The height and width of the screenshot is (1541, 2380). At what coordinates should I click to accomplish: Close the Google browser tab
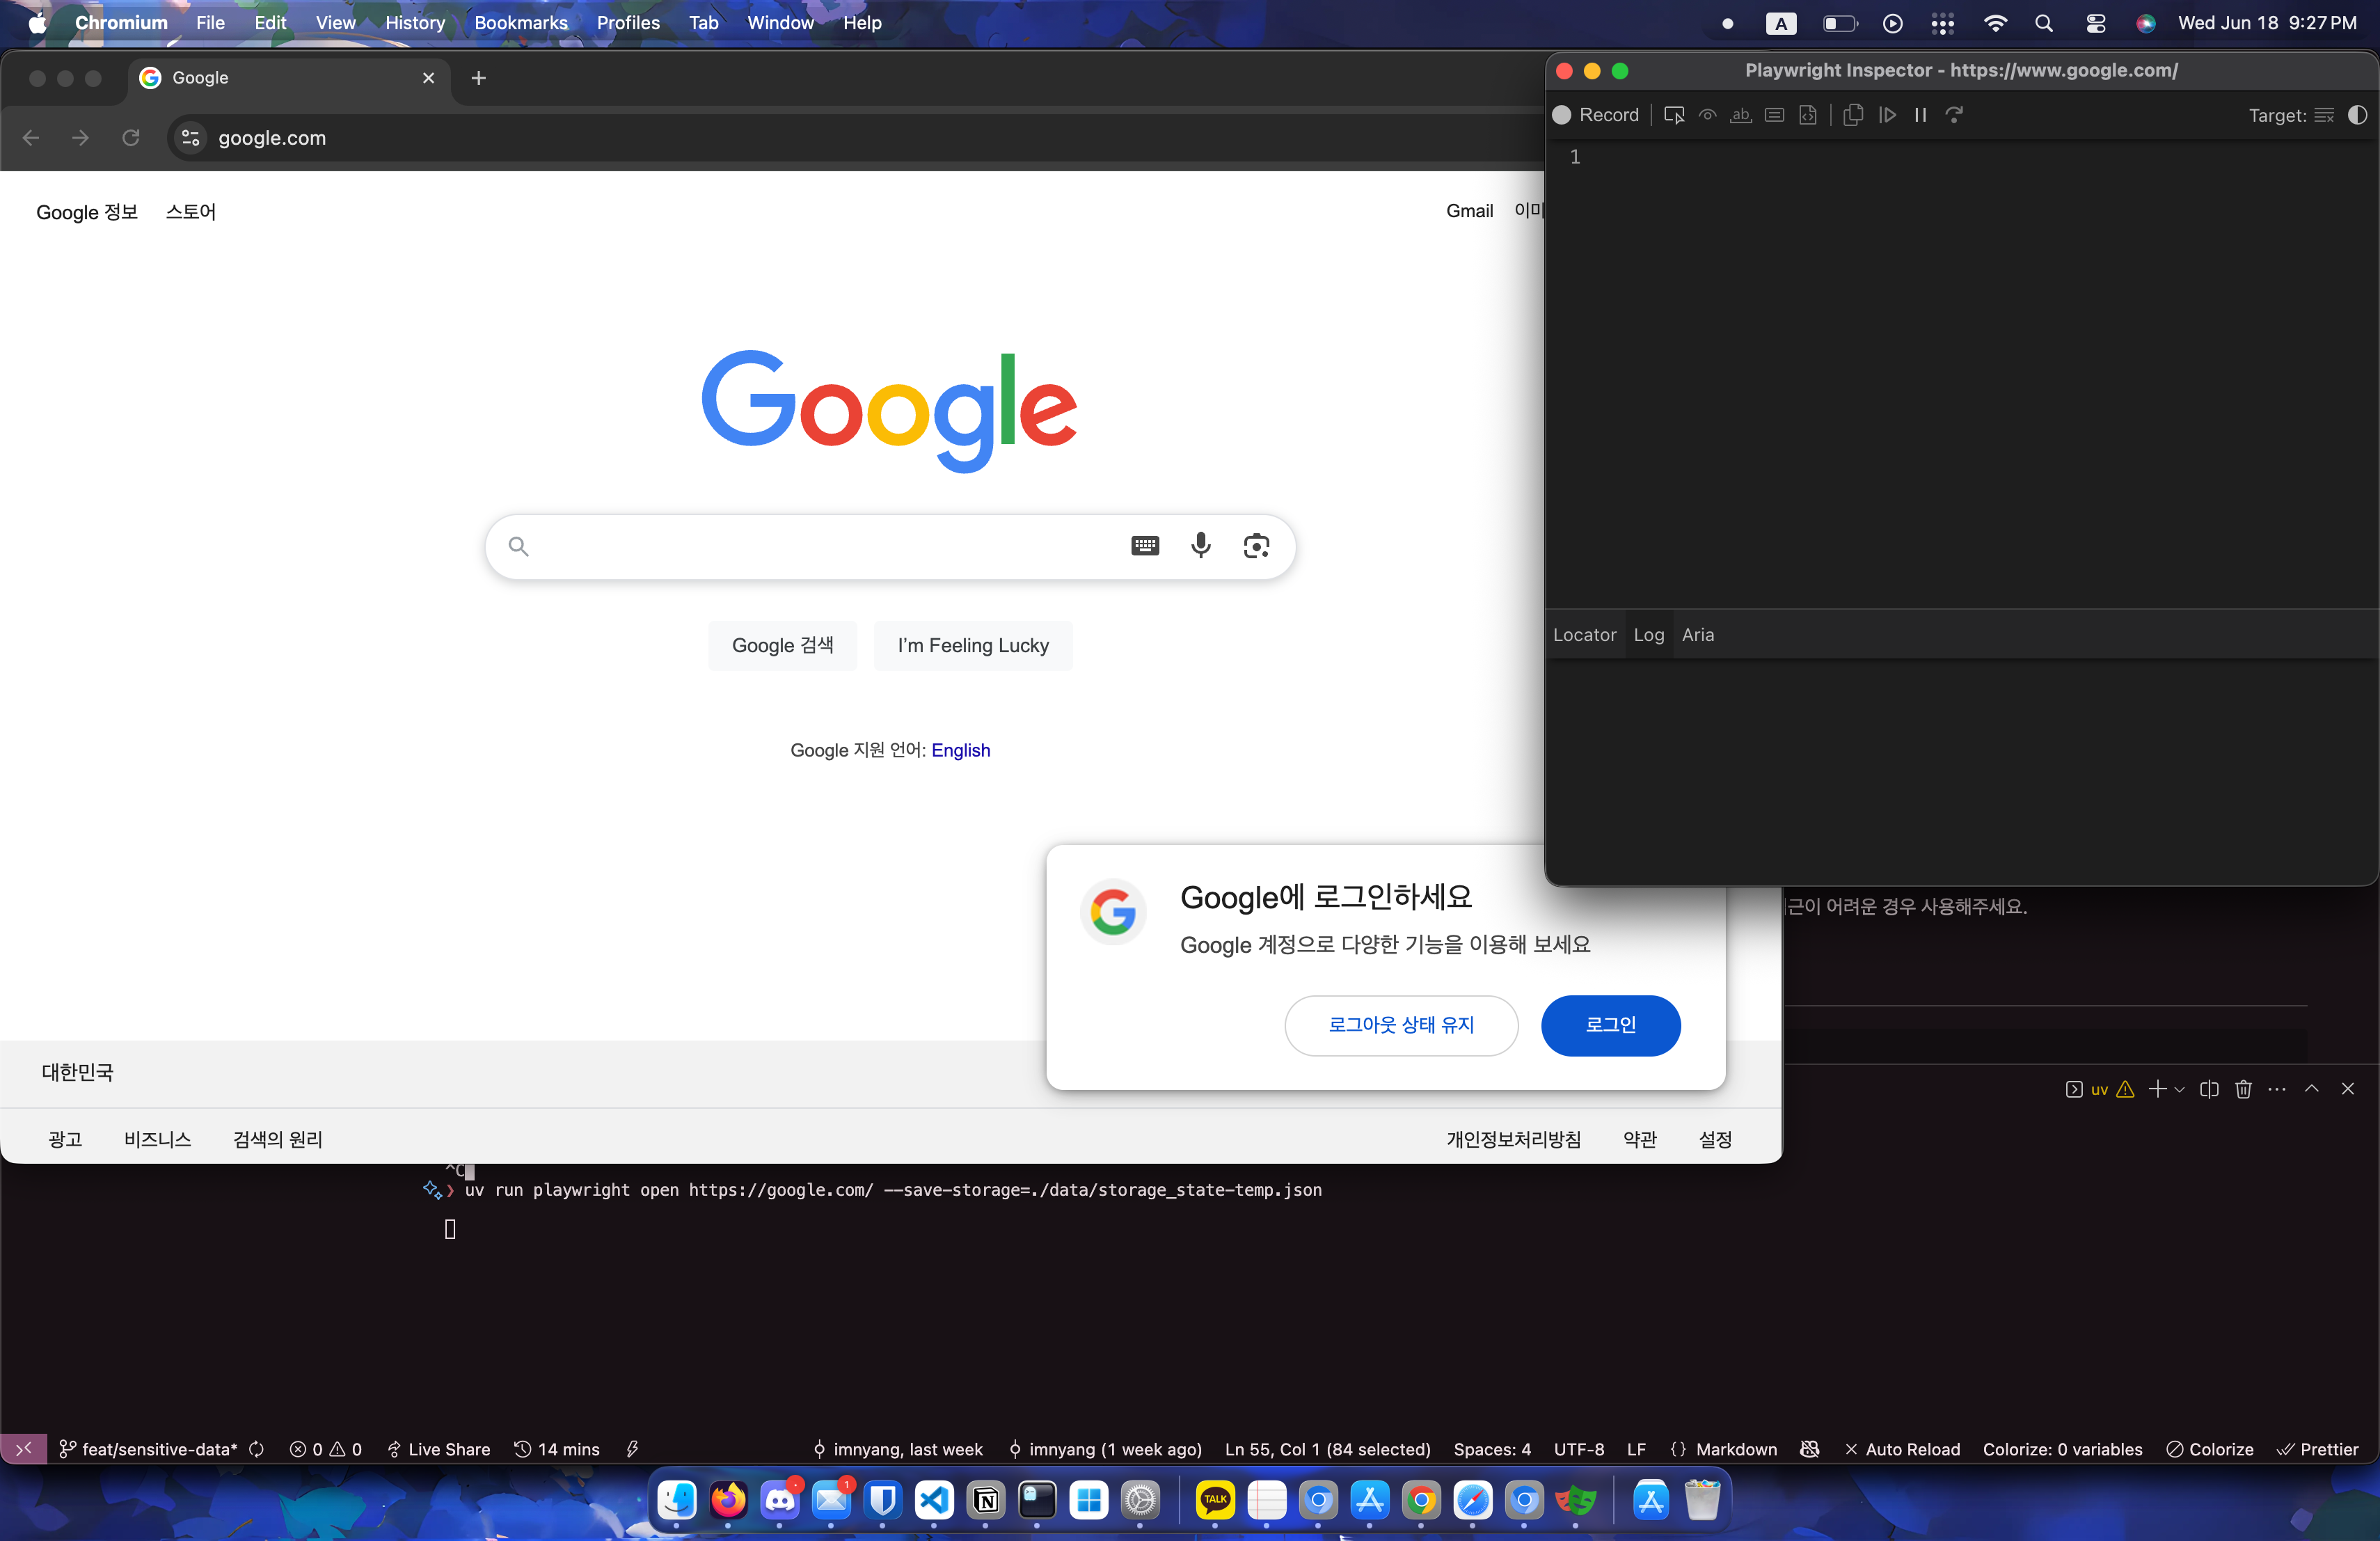click(x=429, y=78)
